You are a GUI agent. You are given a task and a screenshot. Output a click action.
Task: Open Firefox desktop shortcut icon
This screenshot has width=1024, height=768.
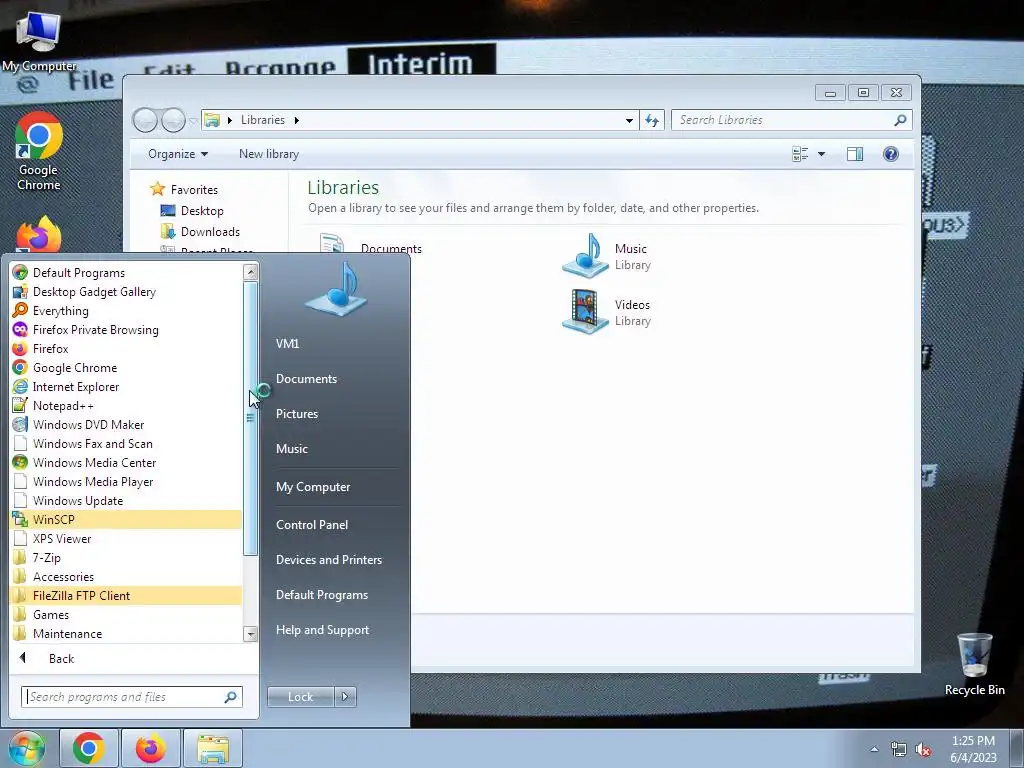(39, 235)
